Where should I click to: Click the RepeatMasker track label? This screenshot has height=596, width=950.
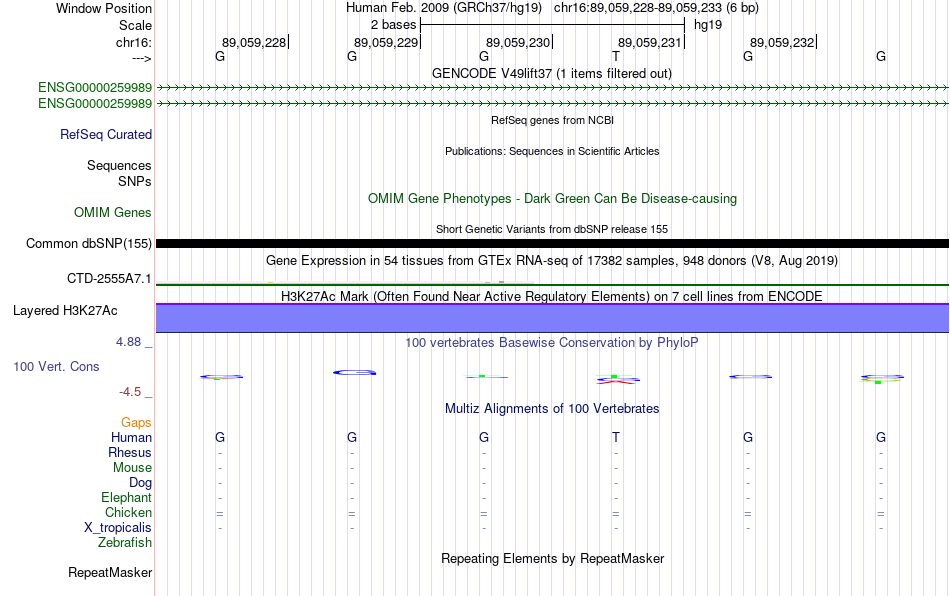click(x=110, y=572)
